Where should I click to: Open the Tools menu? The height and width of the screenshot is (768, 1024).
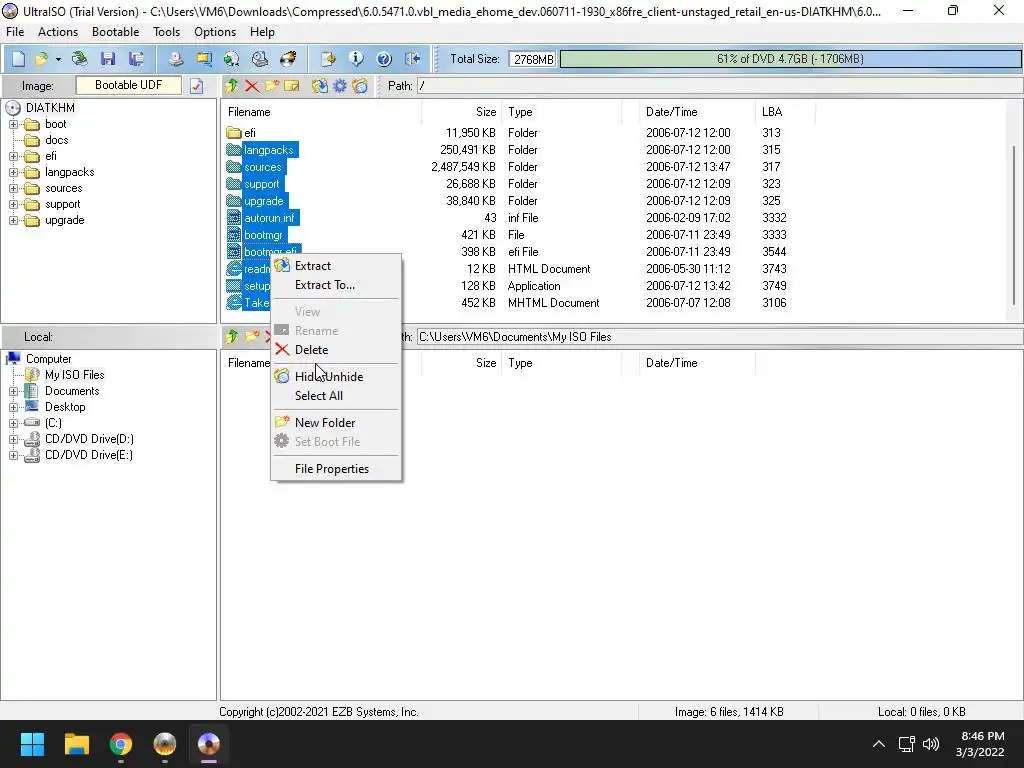[167, 32]
